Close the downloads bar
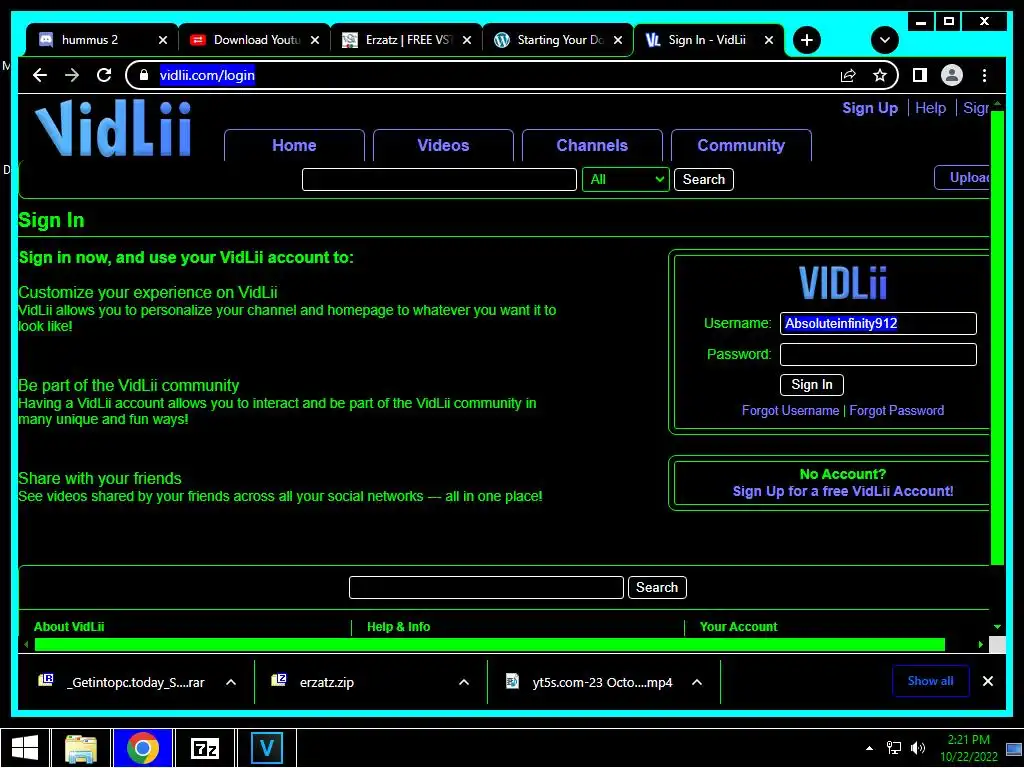 pyautogui.click(x=987, y=681)
